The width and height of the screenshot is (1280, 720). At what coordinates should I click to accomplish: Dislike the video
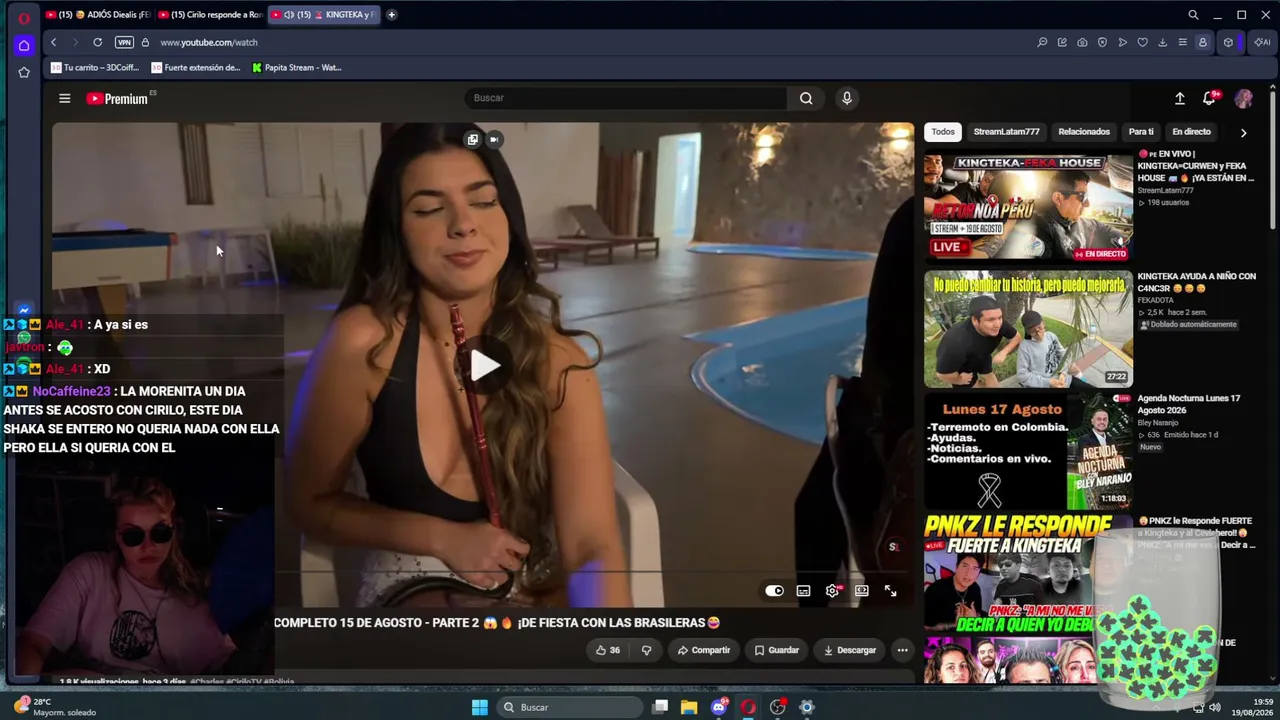click(x=646, y=650)
